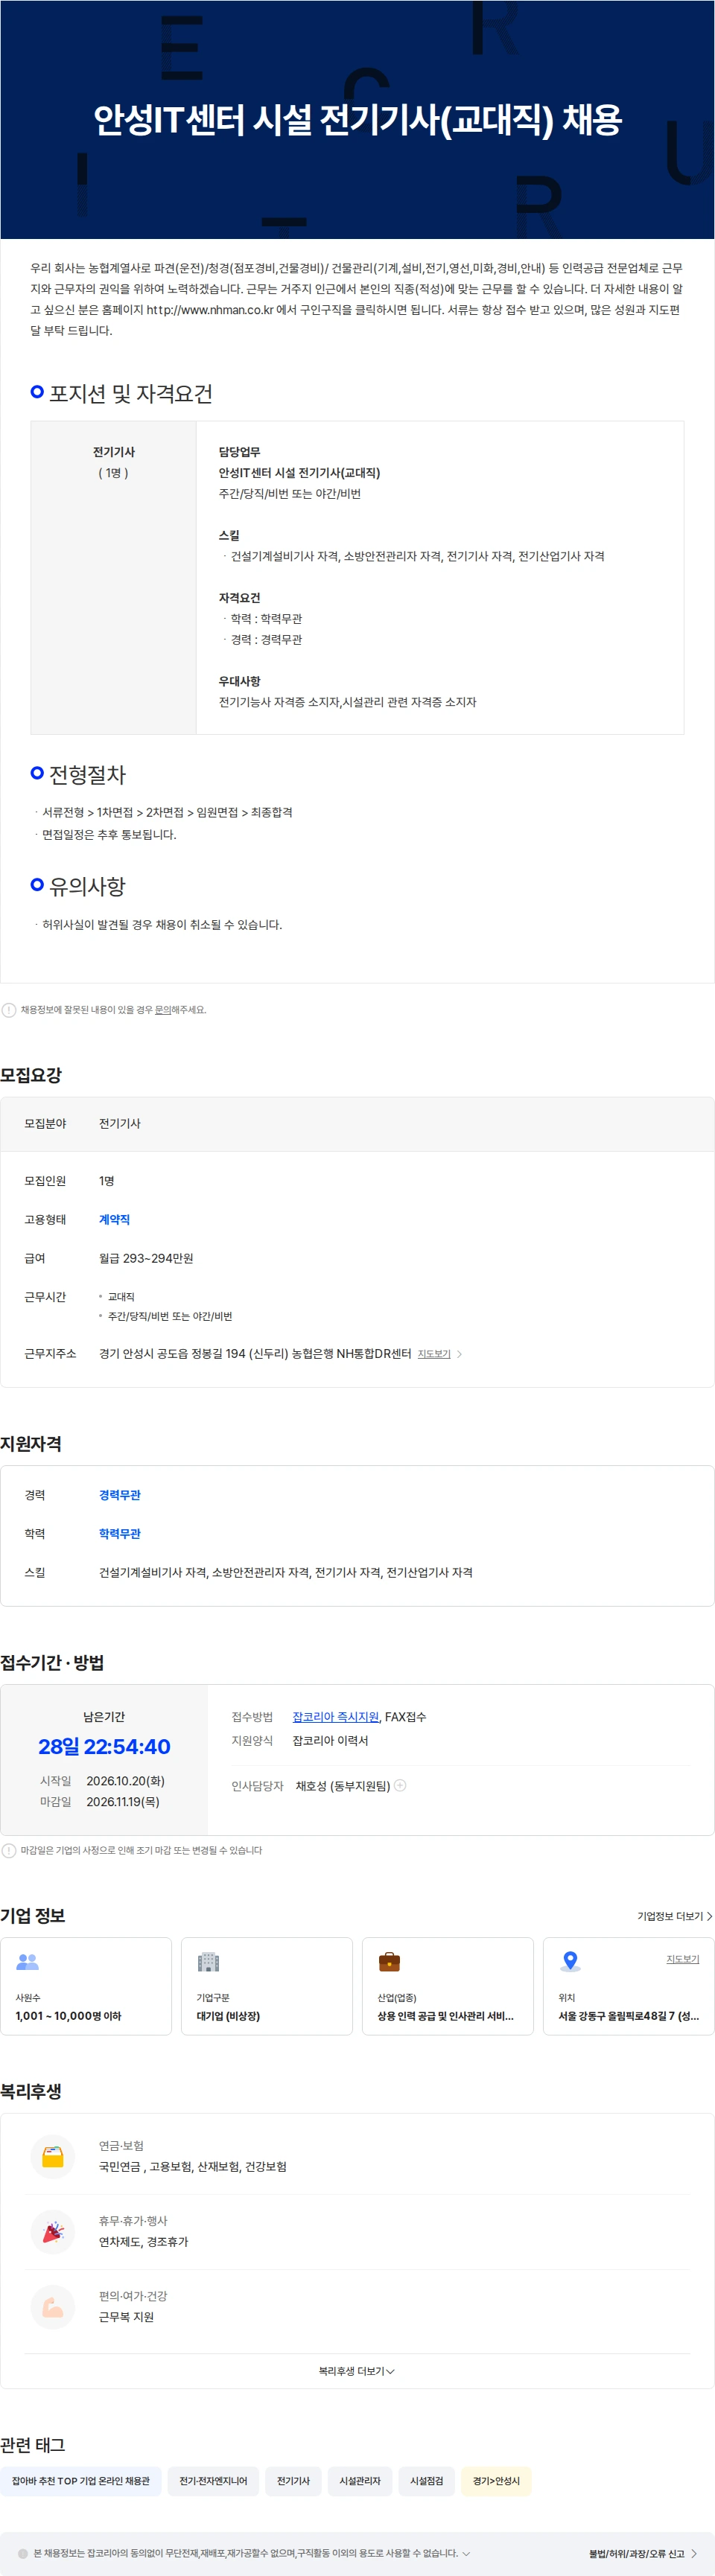
Task: Expand 복리후생 더보기
Action: pos(357,2371)
